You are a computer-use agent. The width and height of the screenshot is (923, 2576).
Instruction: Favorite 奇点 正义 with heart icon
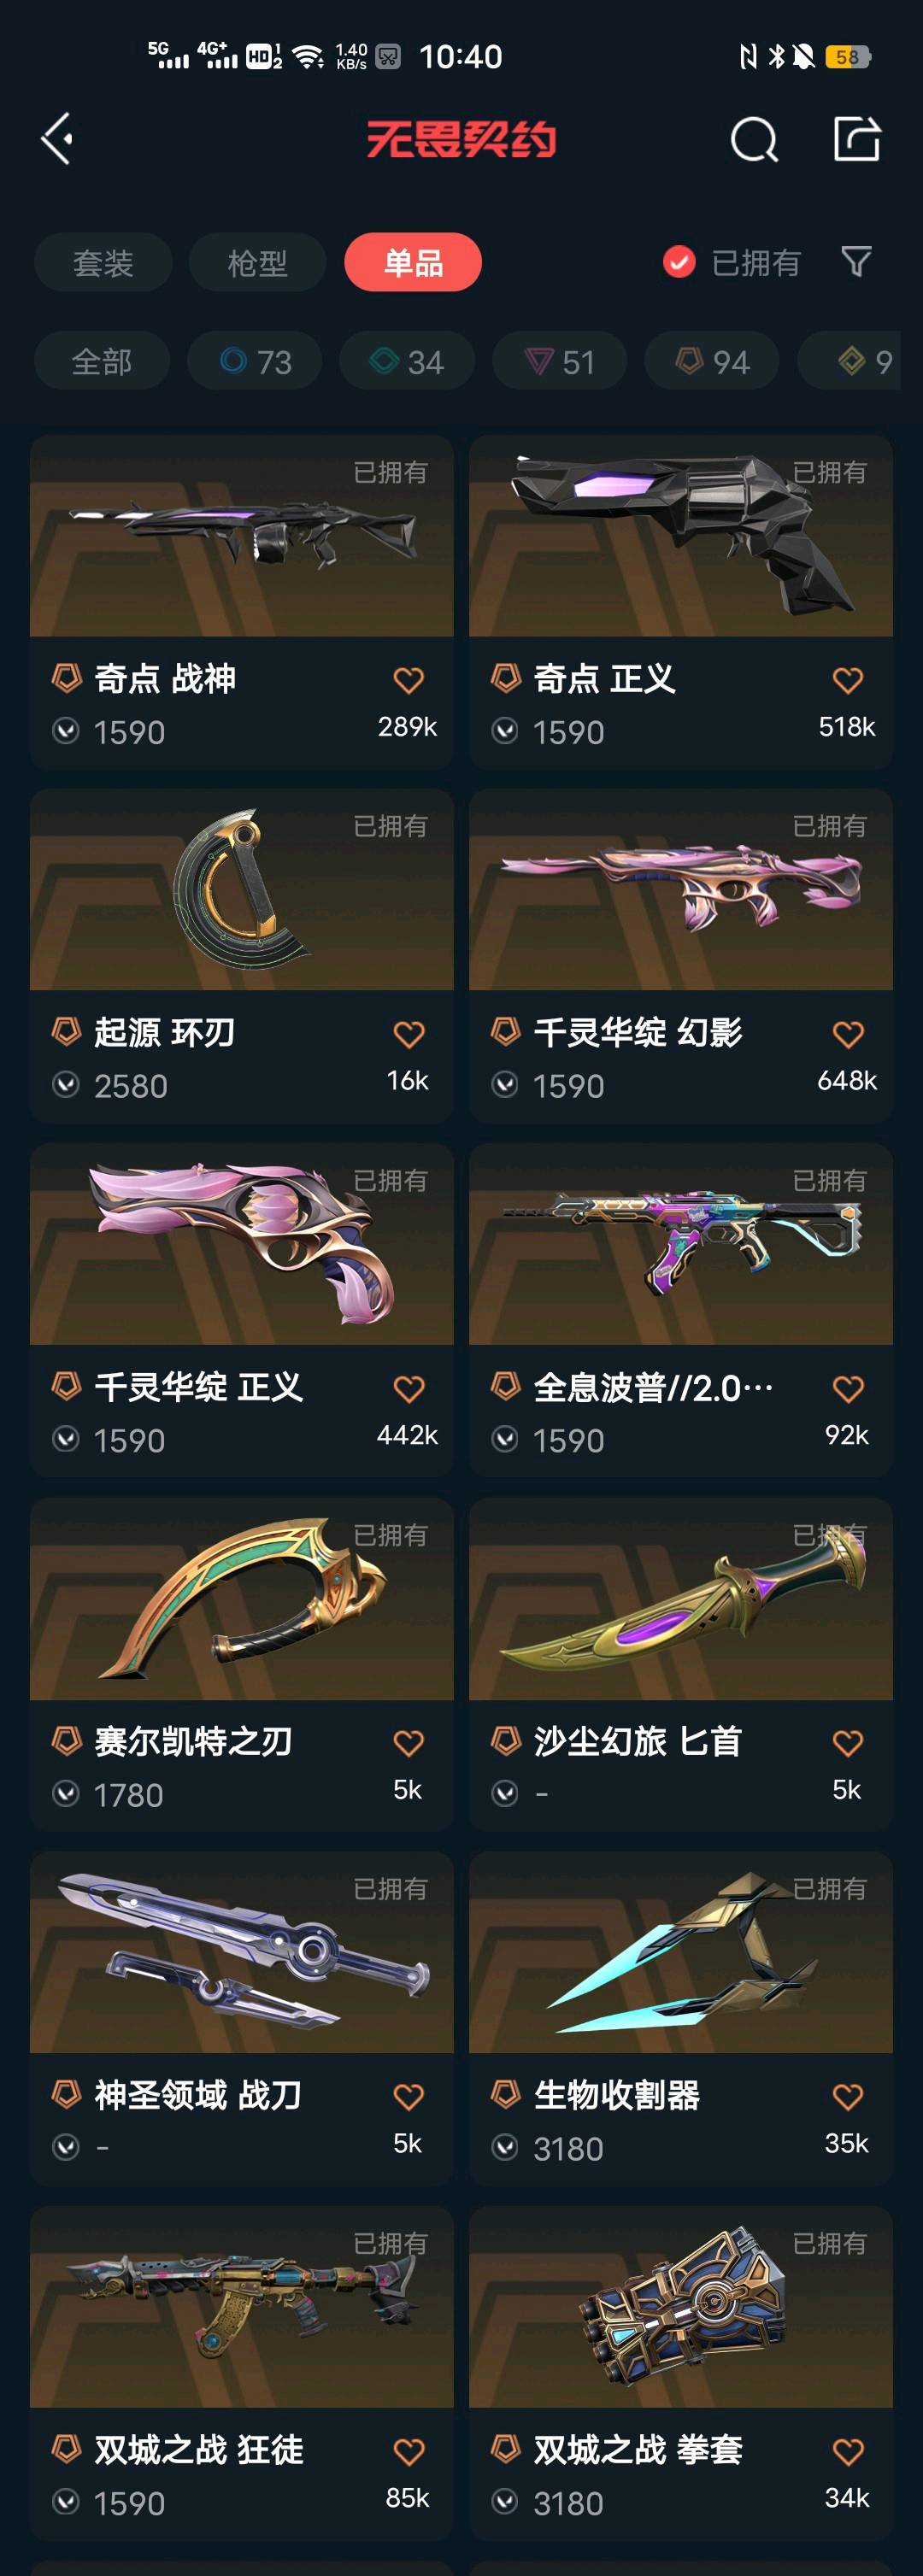point(847,680)
